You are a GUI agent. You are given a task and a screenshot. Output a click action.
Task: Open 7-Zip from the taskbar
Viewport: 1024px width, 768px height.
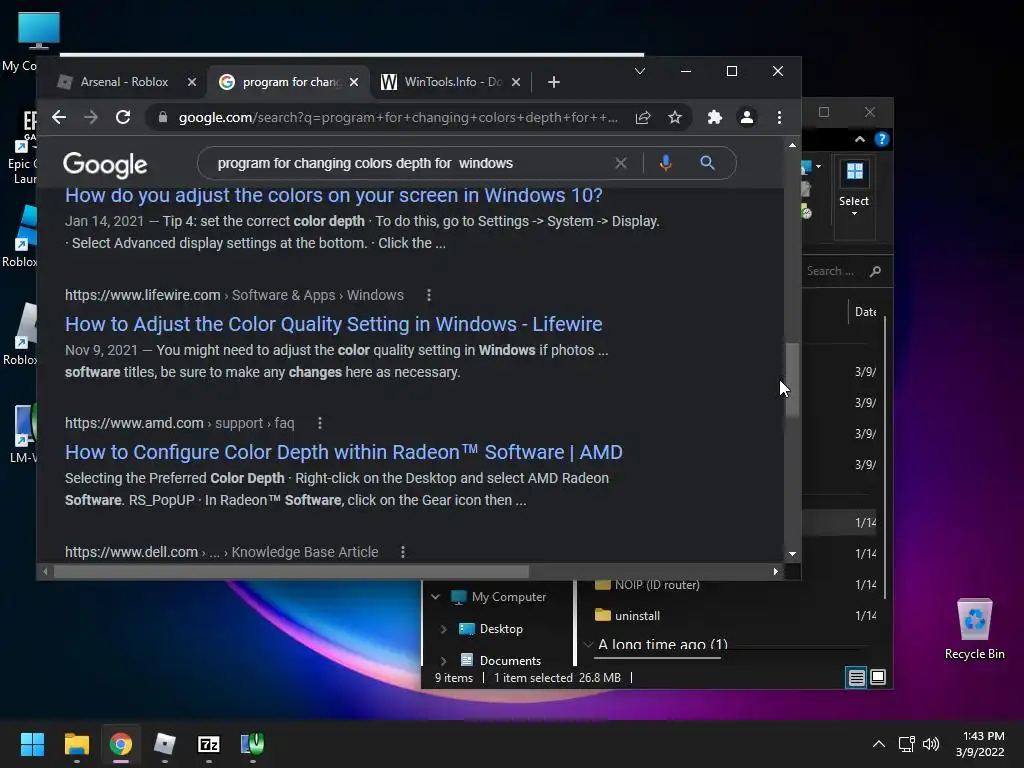[209, 744]
